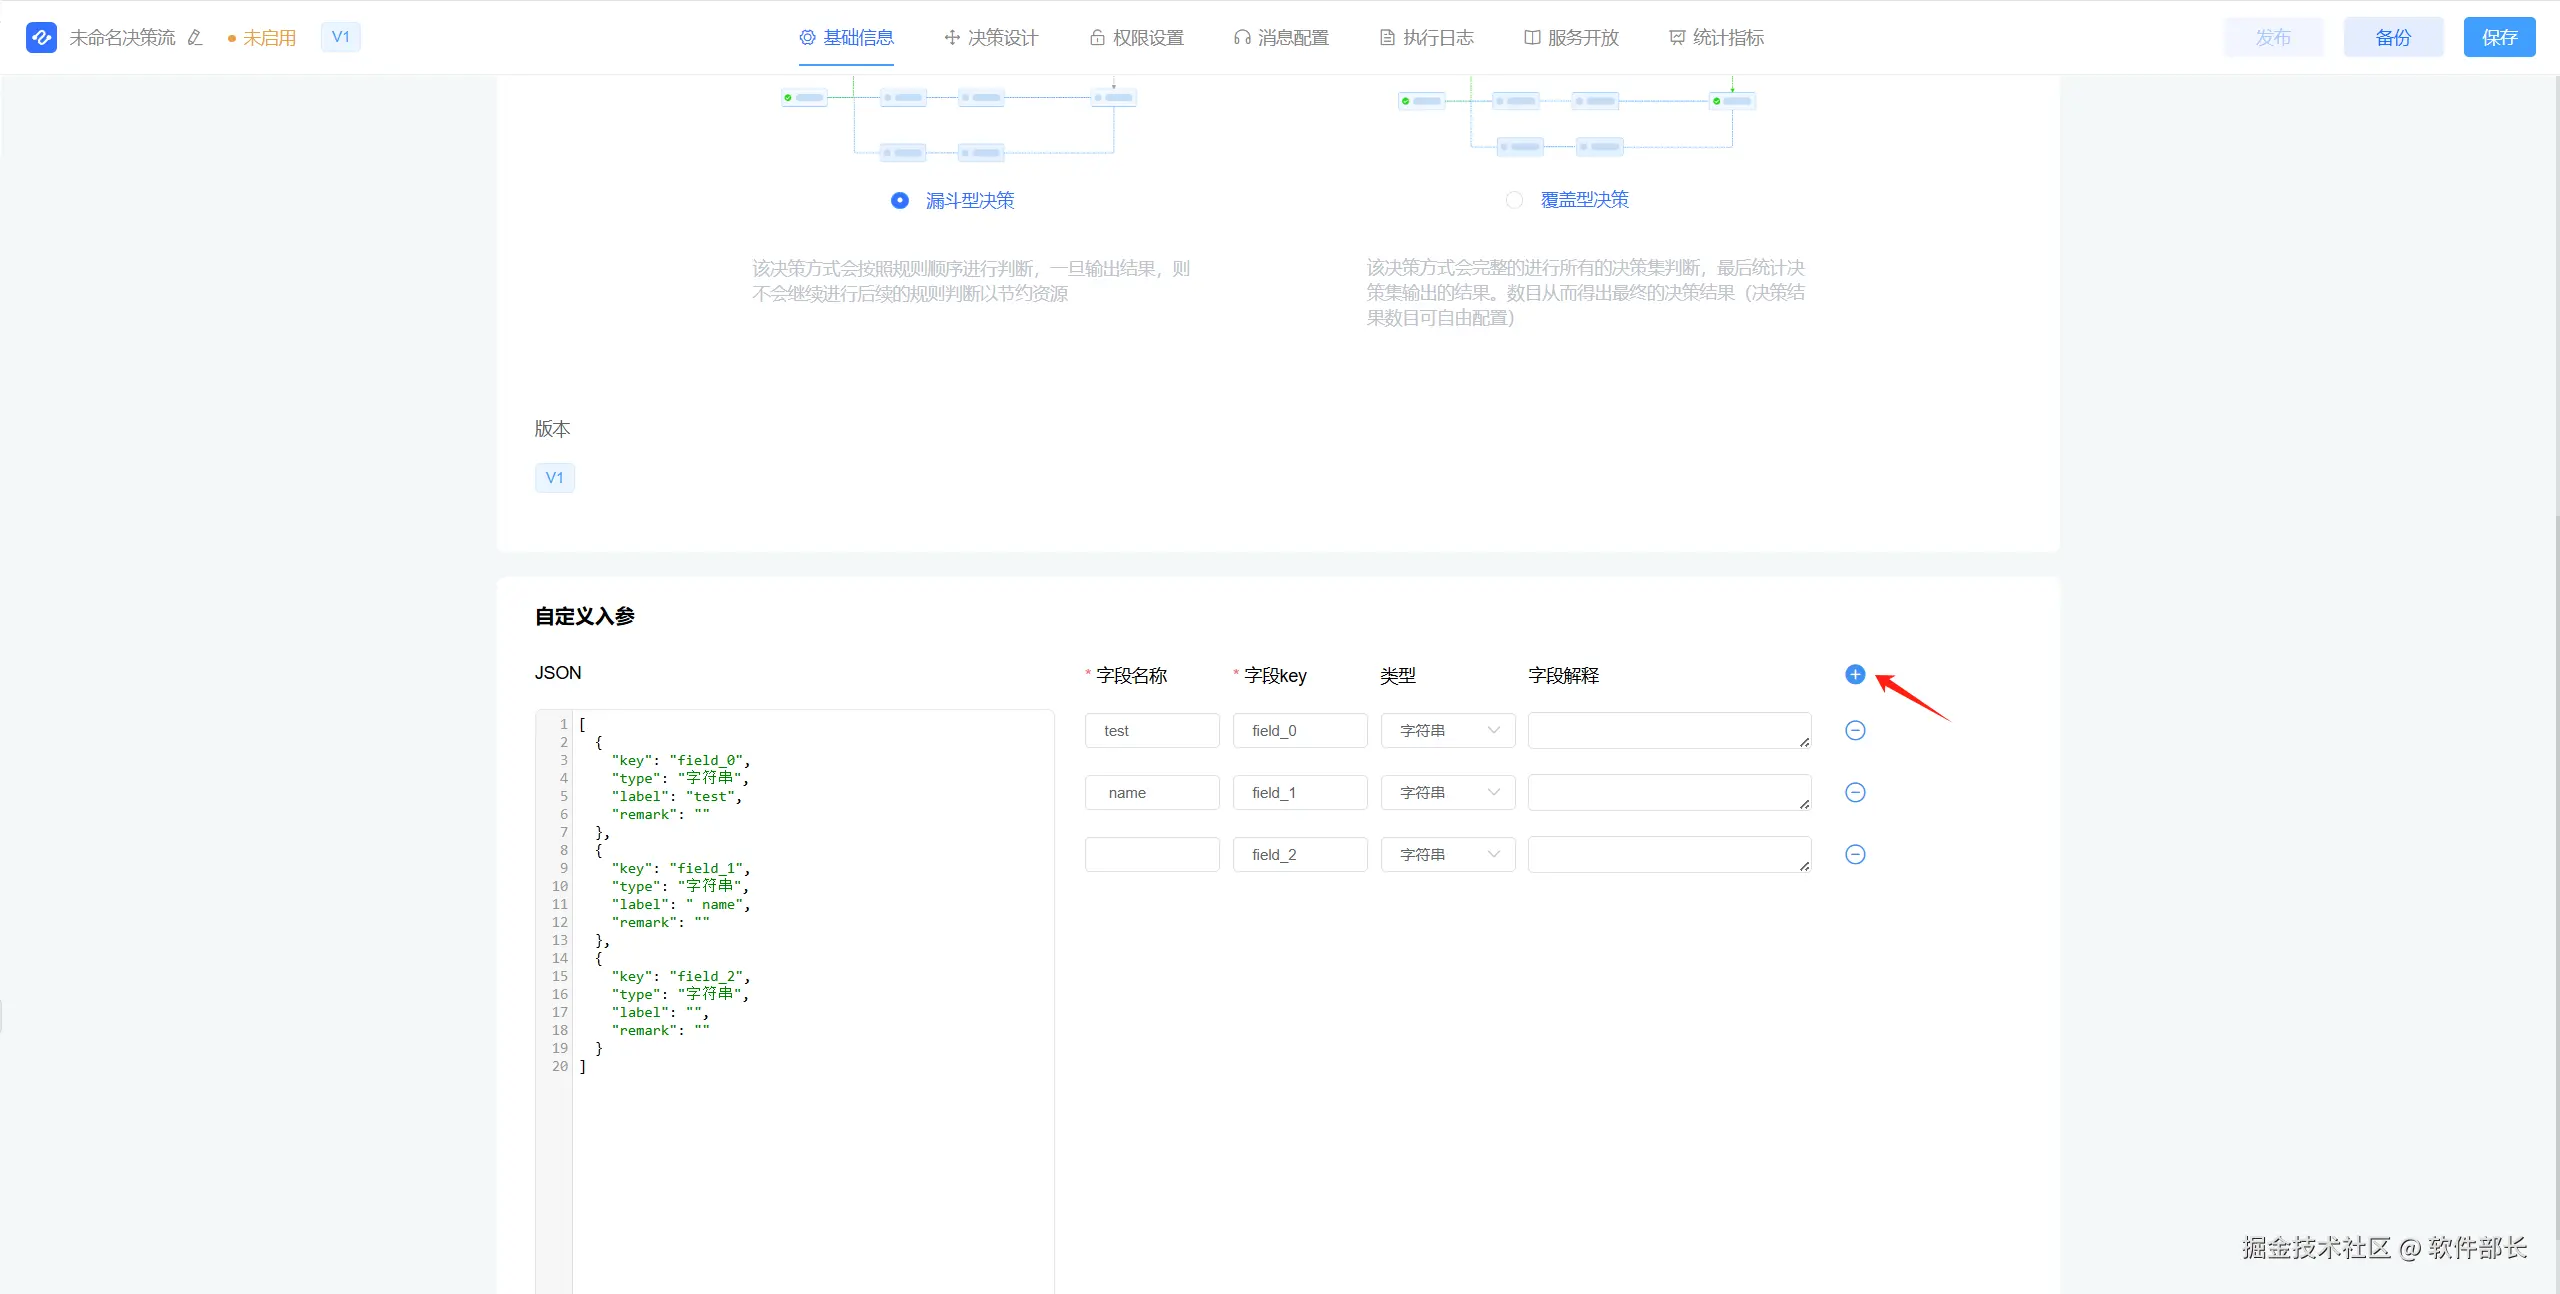Open type dropdown for field_1 row
This screenshot has height=1294, width=2560.
tap(1447, 793)
